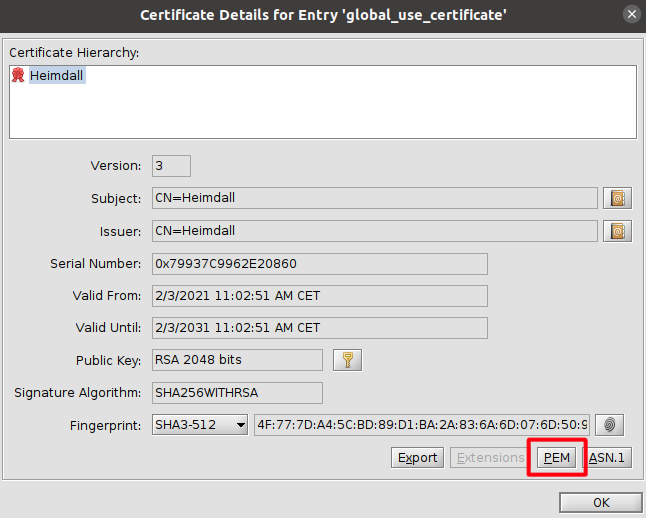Viewport: 646px width, 518px height.
Task: Select Heimdall certificate in the hierarchy
Action: [57, 76]
